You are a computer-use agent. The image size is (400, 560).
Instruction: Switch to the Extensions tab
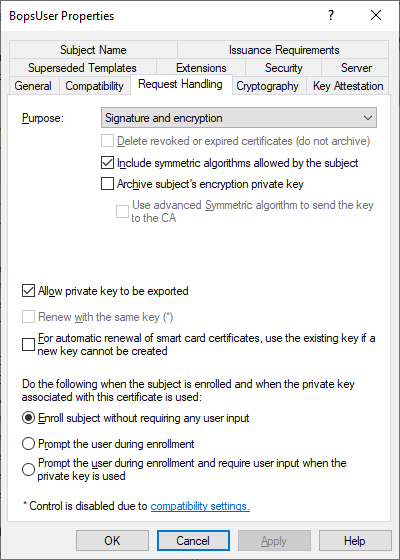(x=201, y=68)
